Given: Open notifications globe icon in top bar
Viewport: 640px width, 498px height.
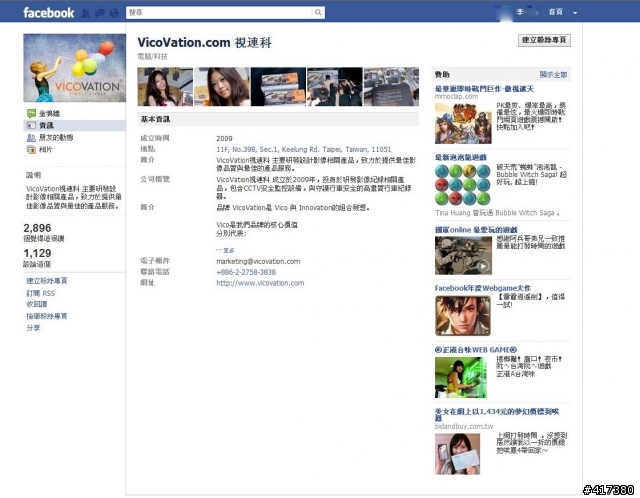Looking at the screenshot, I should pyautogui.click(x=114, y=13).
